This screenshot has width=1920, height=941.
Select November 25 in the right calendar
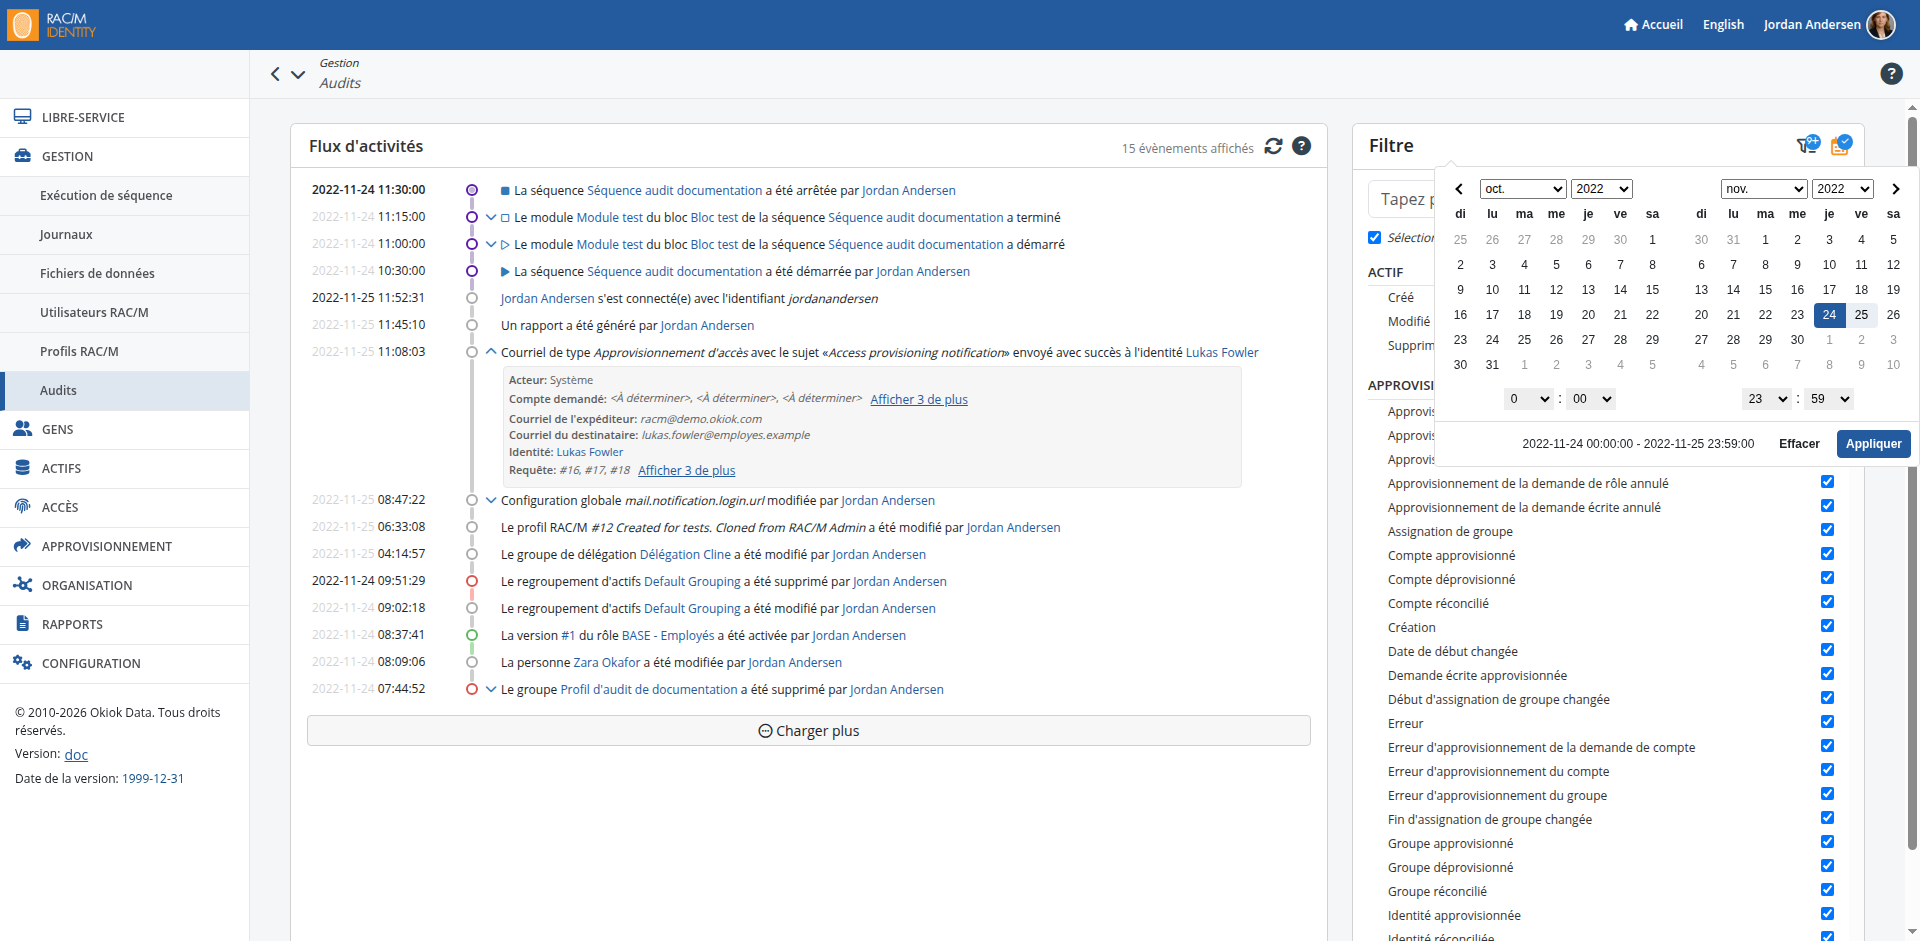point(1861,315)
